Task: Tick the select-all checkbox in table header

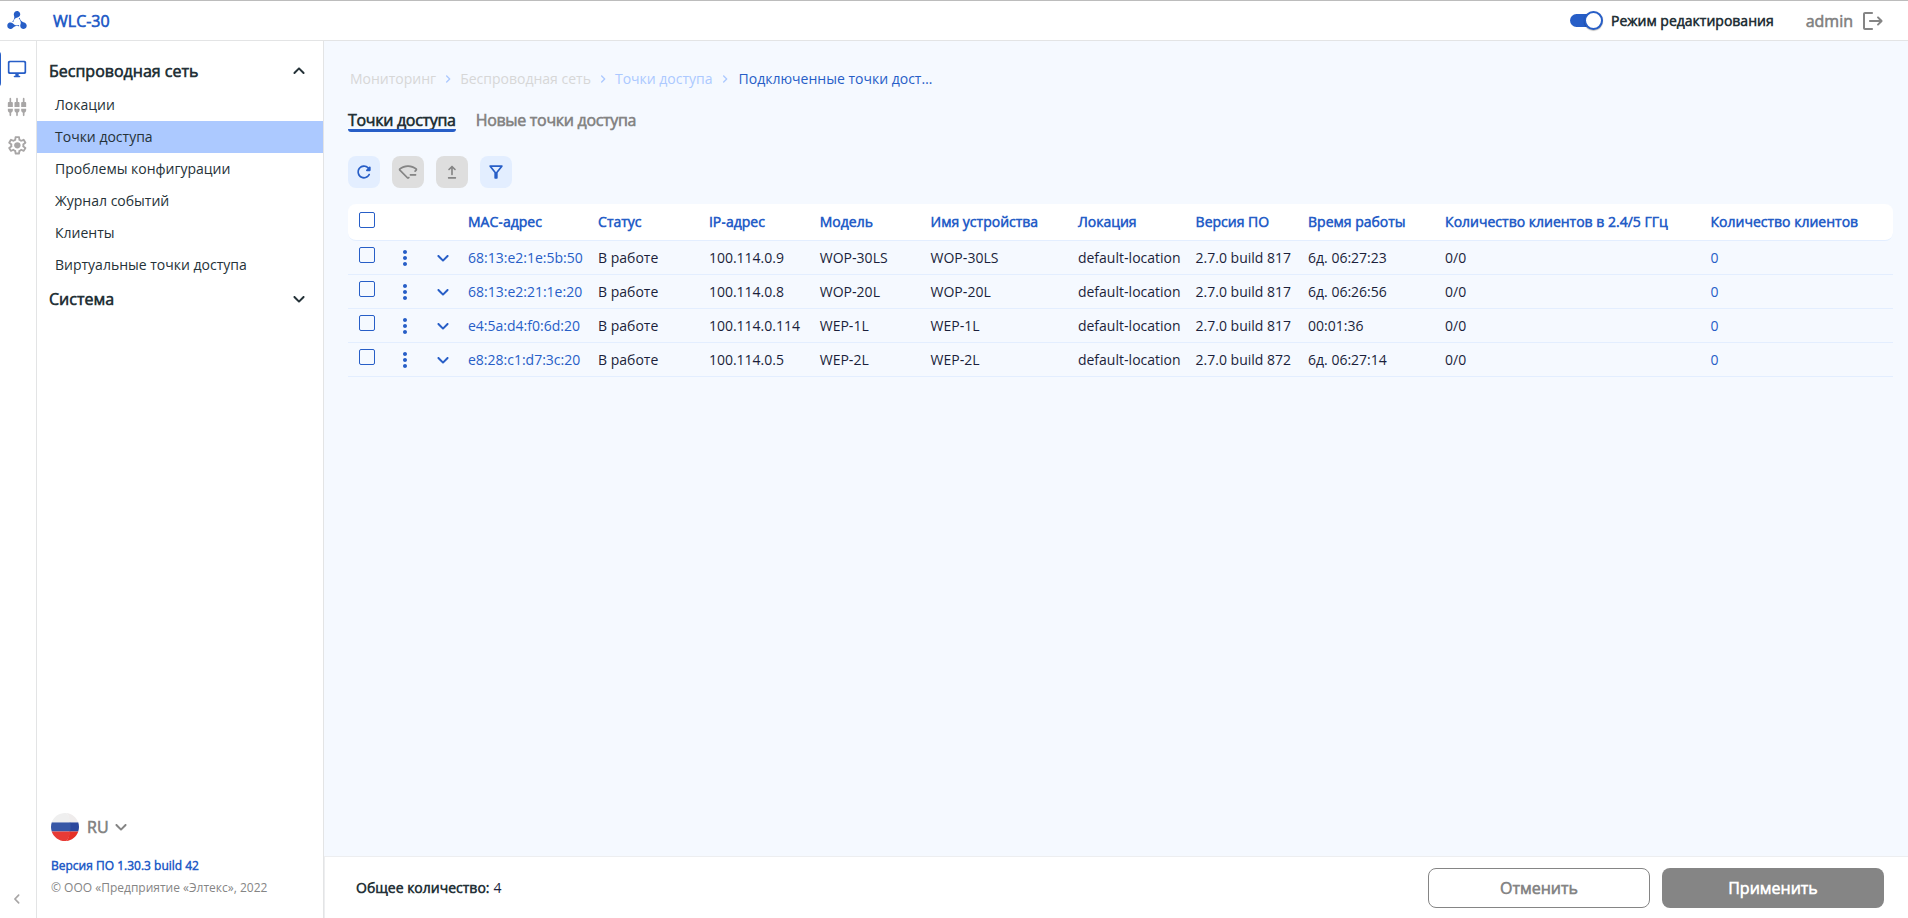Action: tap(367, 221)
